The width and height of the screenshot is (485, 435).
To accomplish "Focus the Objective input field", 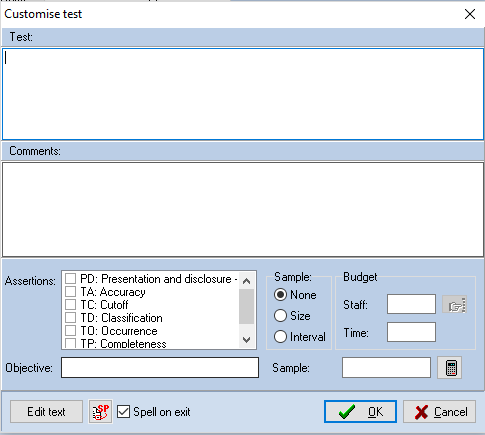I will (160, 368).
